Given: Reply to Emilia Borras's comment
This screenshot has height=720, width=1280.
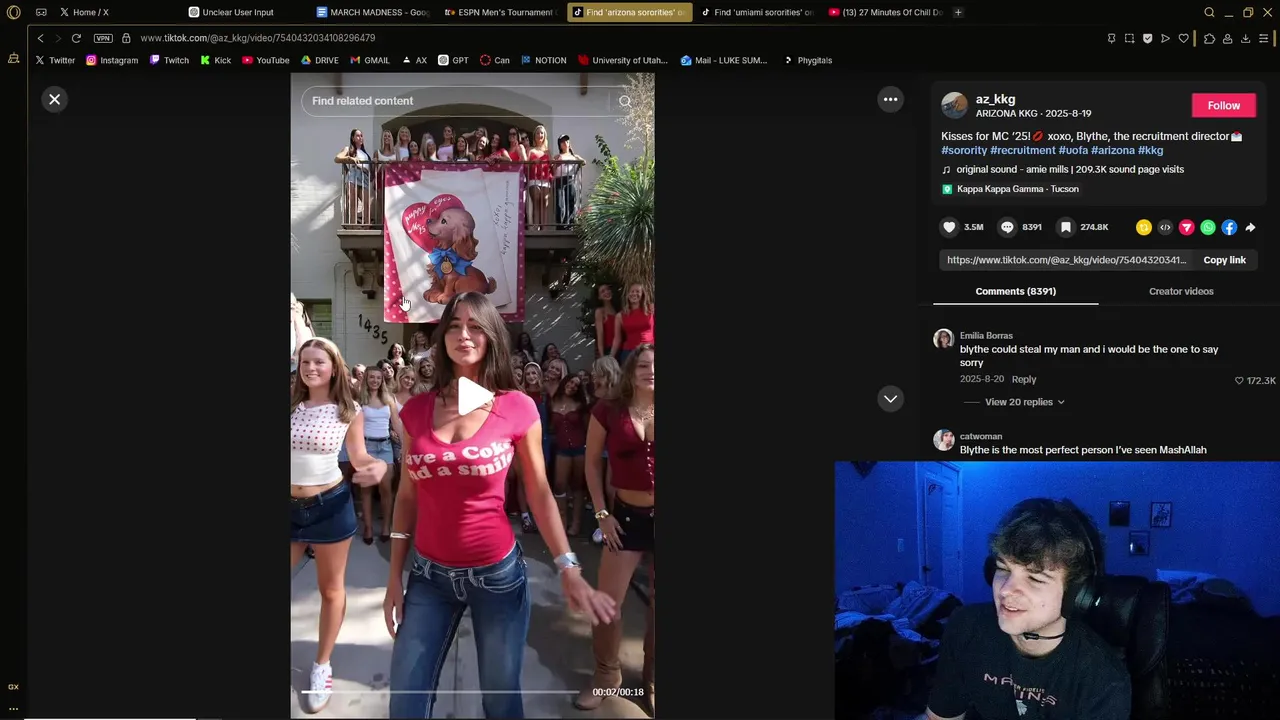Looking at the screenshot, I should tap(1023, 379).
